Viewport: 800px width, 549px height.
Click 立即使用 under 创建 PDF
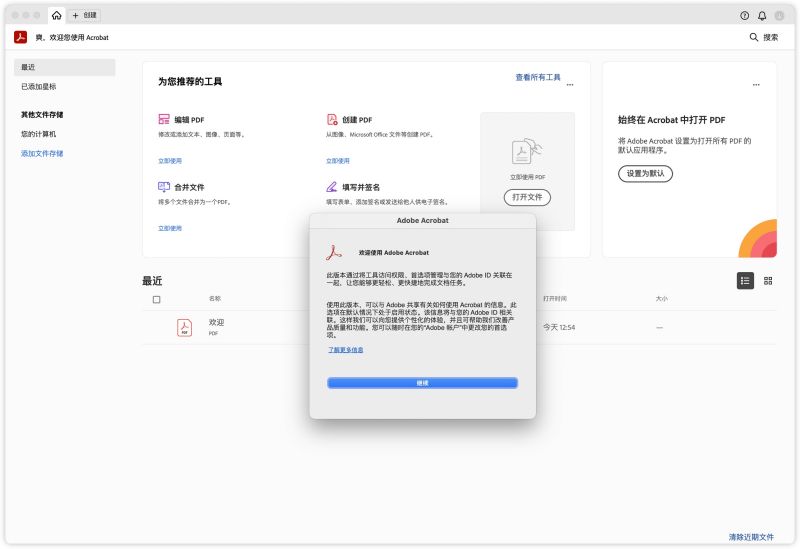[338, 161]
